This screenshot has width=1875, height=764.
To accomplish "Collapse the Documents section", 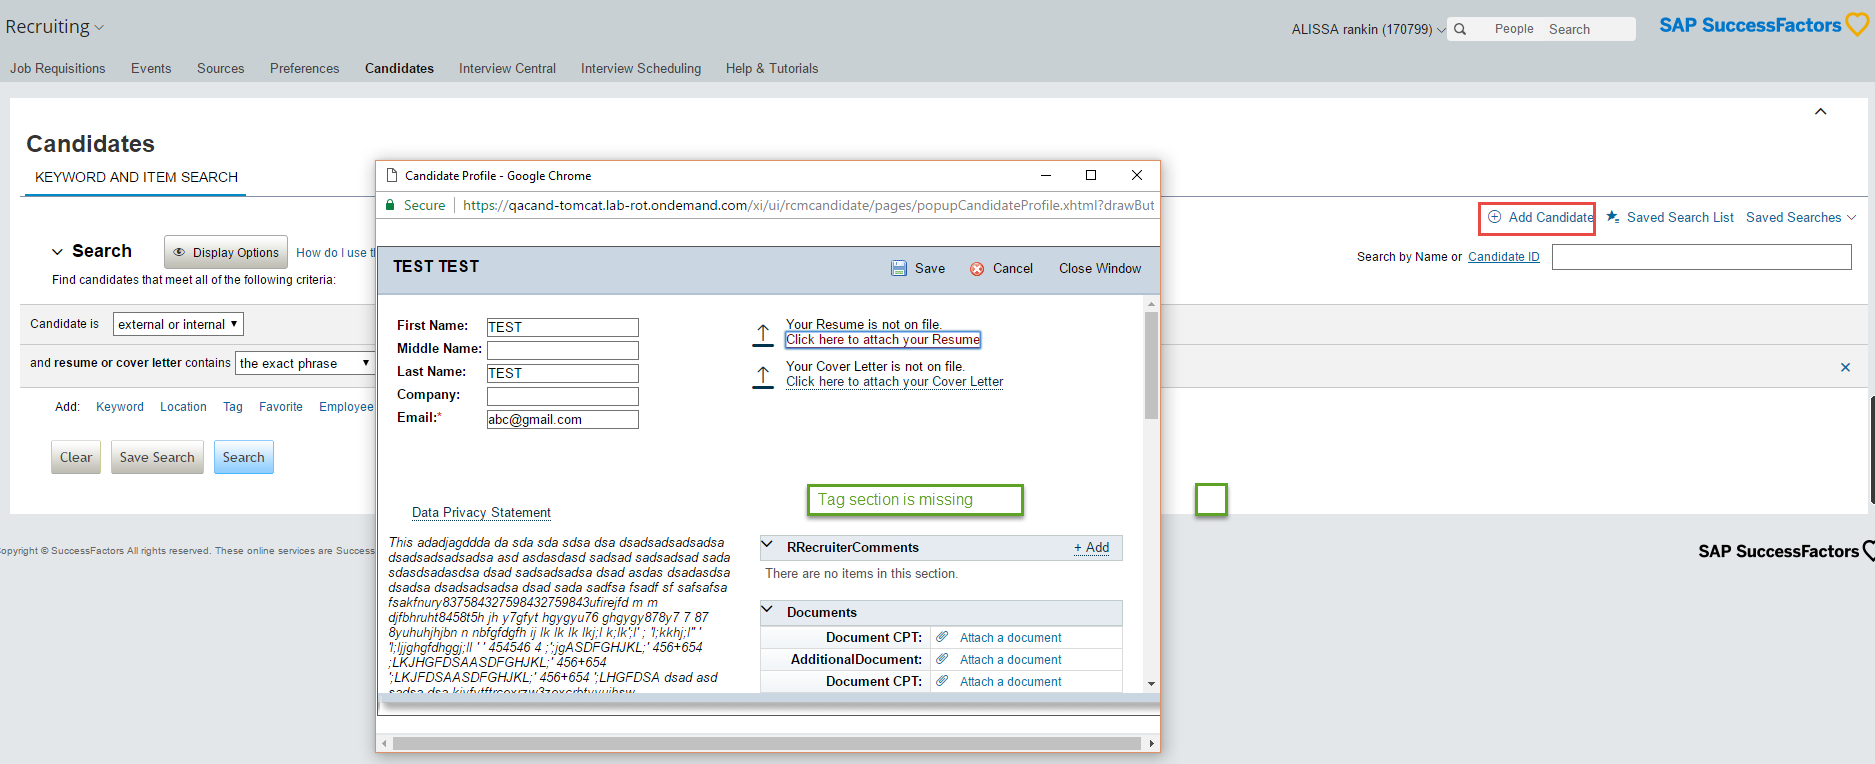I will pyautogui.click(x=768, y=611).
